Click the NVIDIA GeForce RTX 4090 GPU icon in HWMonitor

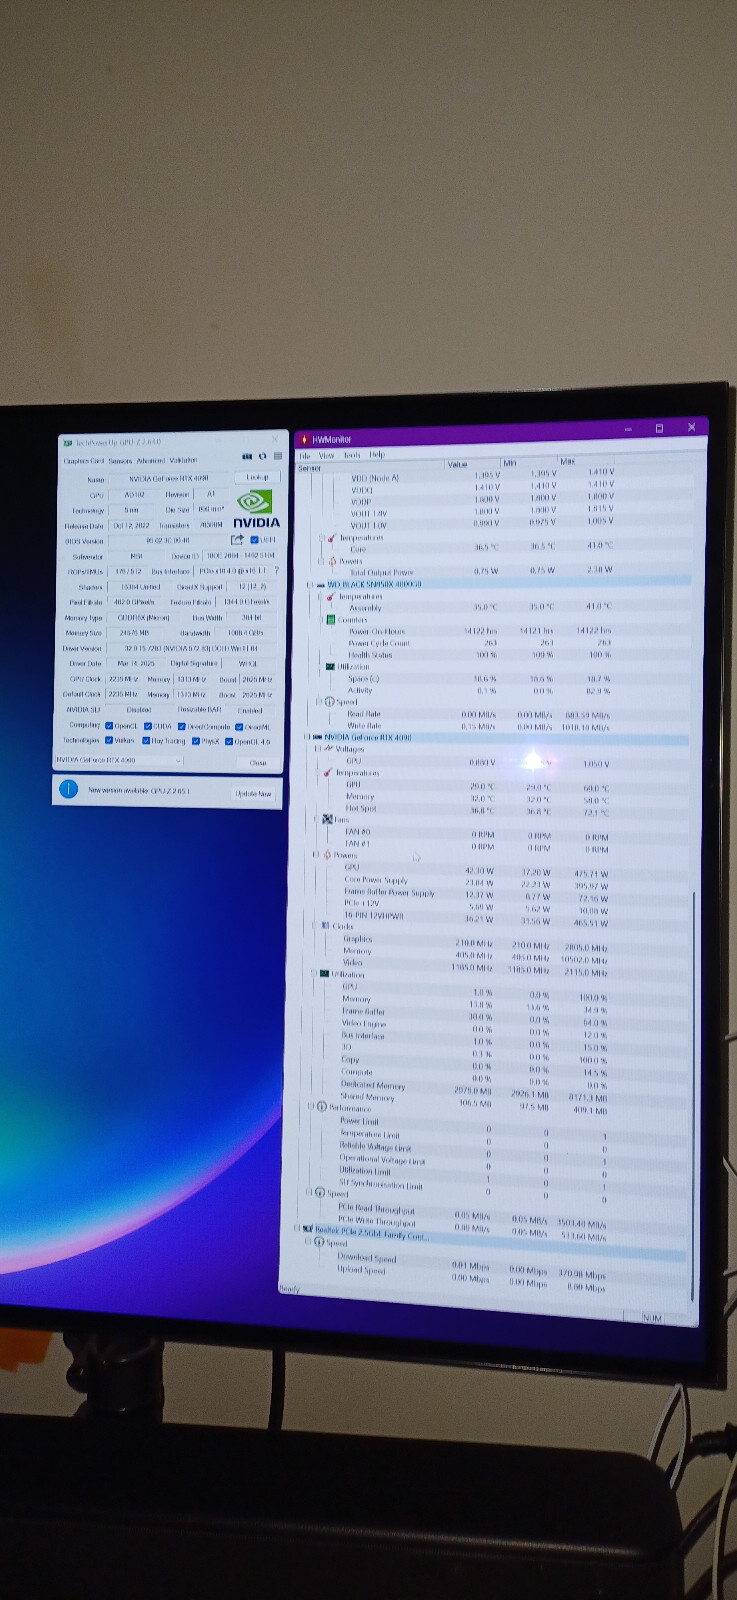click(317, 737)
